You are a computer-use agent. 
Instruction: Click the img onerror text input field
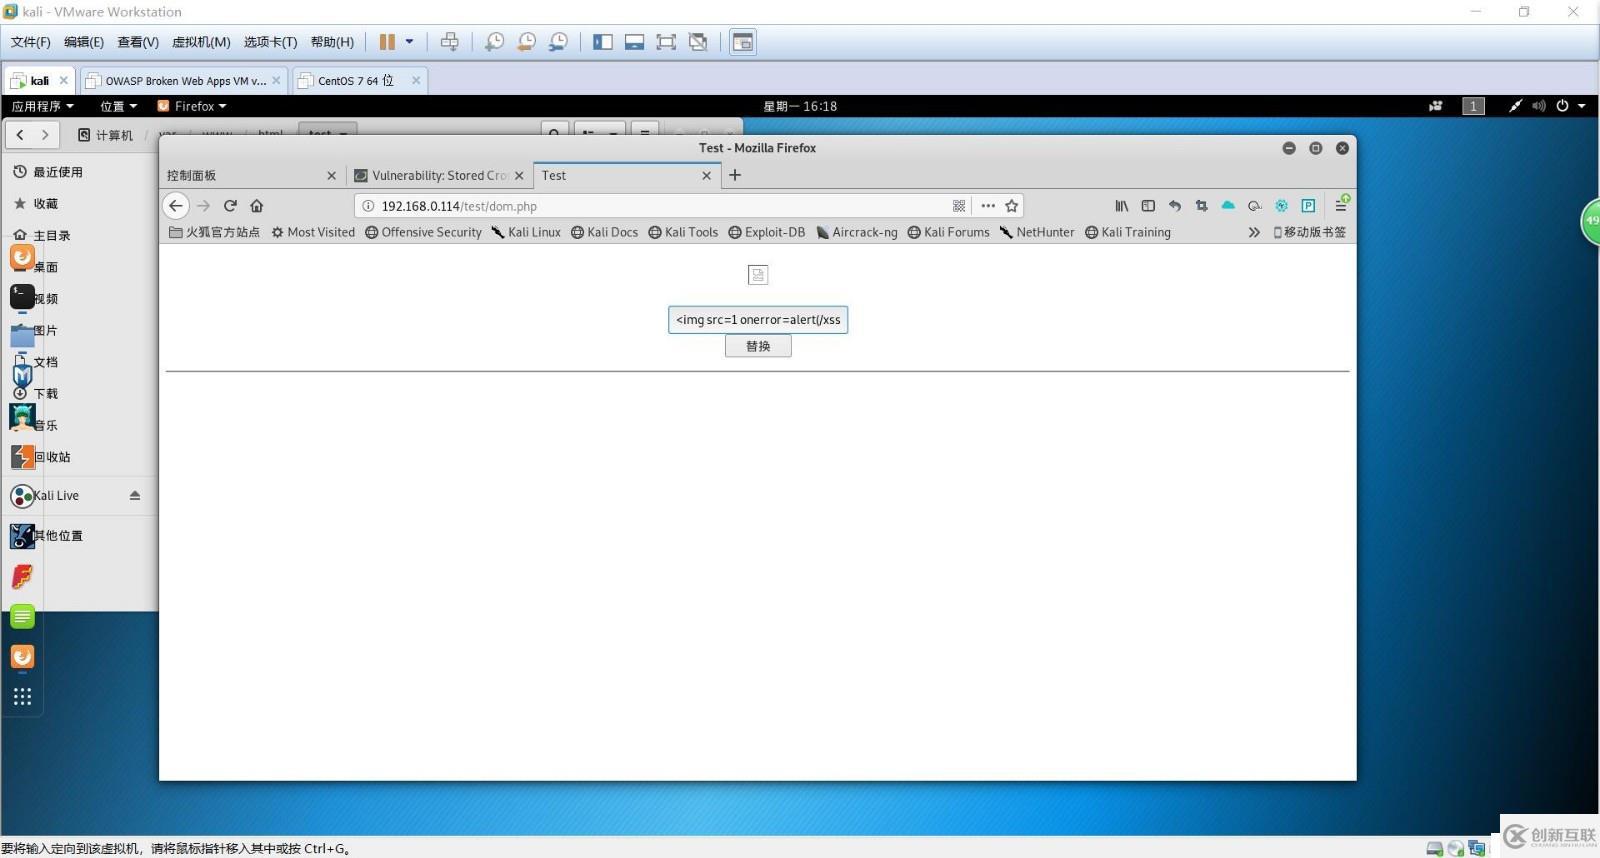tap(757, 320)
